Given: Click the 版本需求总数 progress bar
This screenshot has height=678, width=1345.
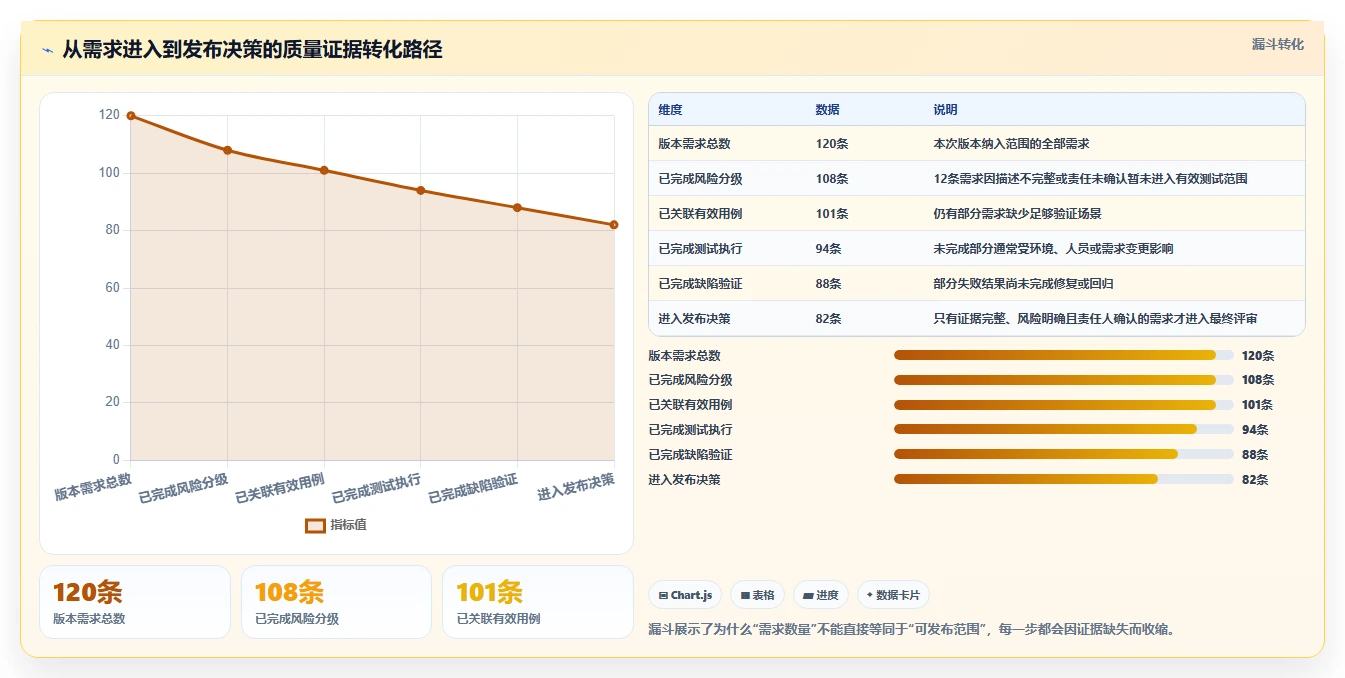Looking at the screenshot, I should pyautogui.click(x=1063, y=355).
